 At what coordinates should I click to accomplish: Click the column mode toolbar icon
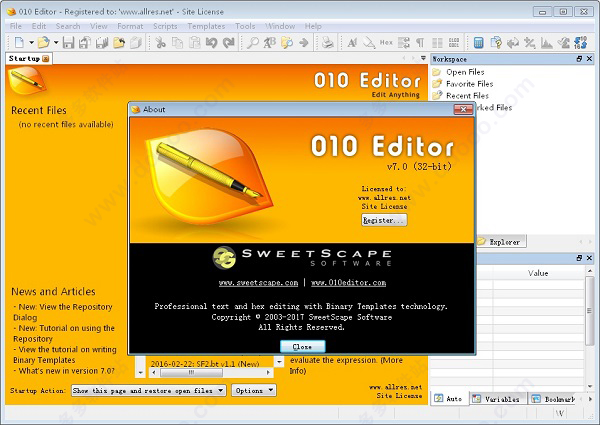437,42
